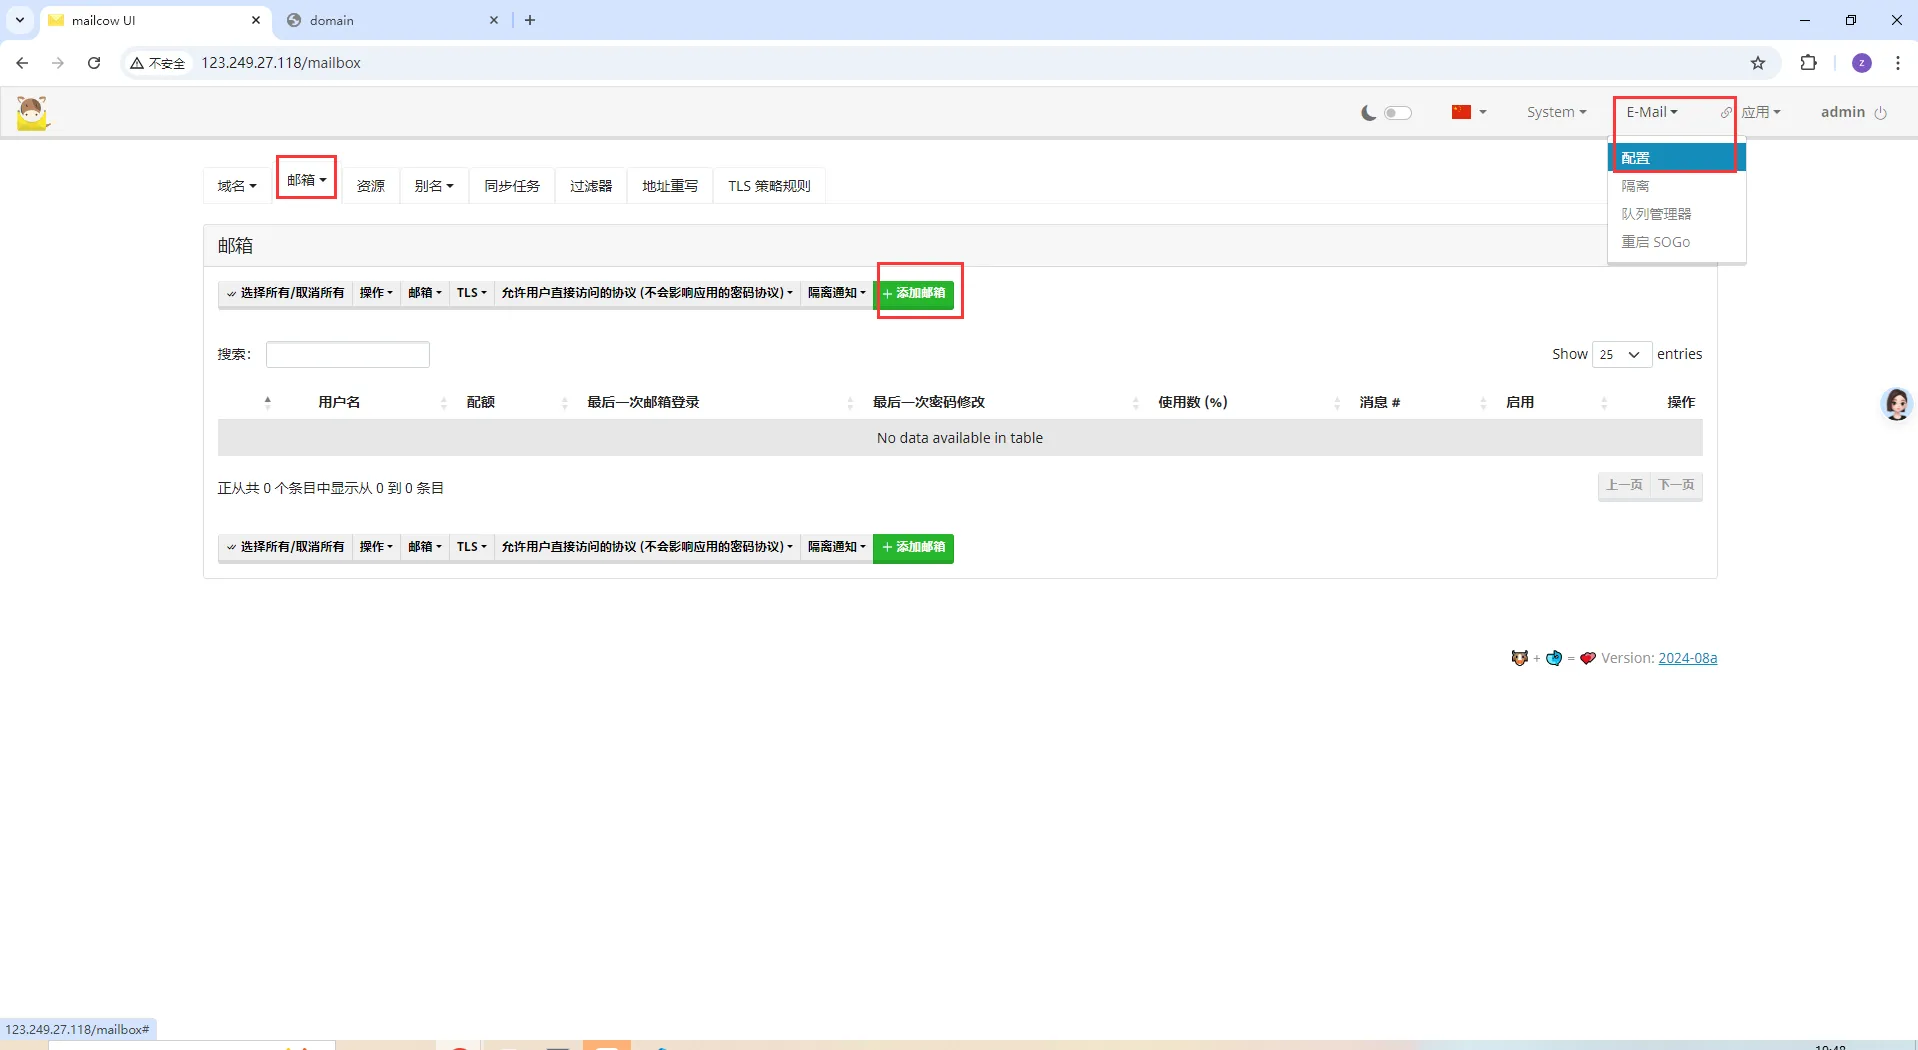Switch to the 地址重写 tab

click(x=670, y=186)
